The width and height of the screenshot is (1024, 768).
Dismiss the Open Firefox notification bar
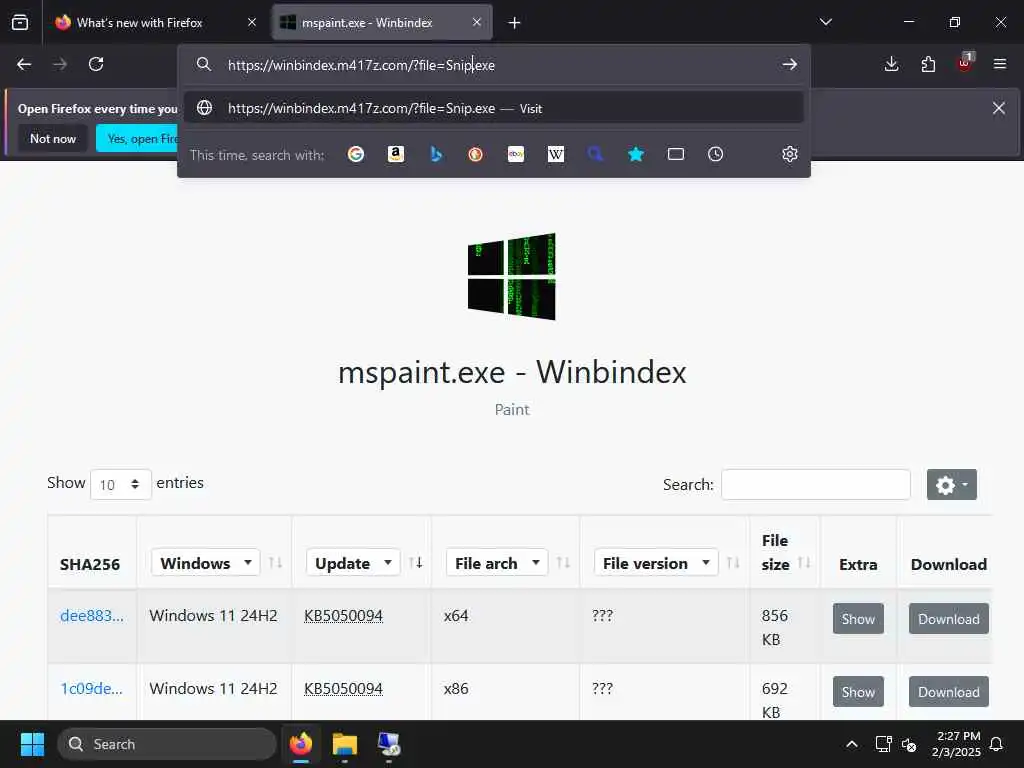tap(999, 108)
